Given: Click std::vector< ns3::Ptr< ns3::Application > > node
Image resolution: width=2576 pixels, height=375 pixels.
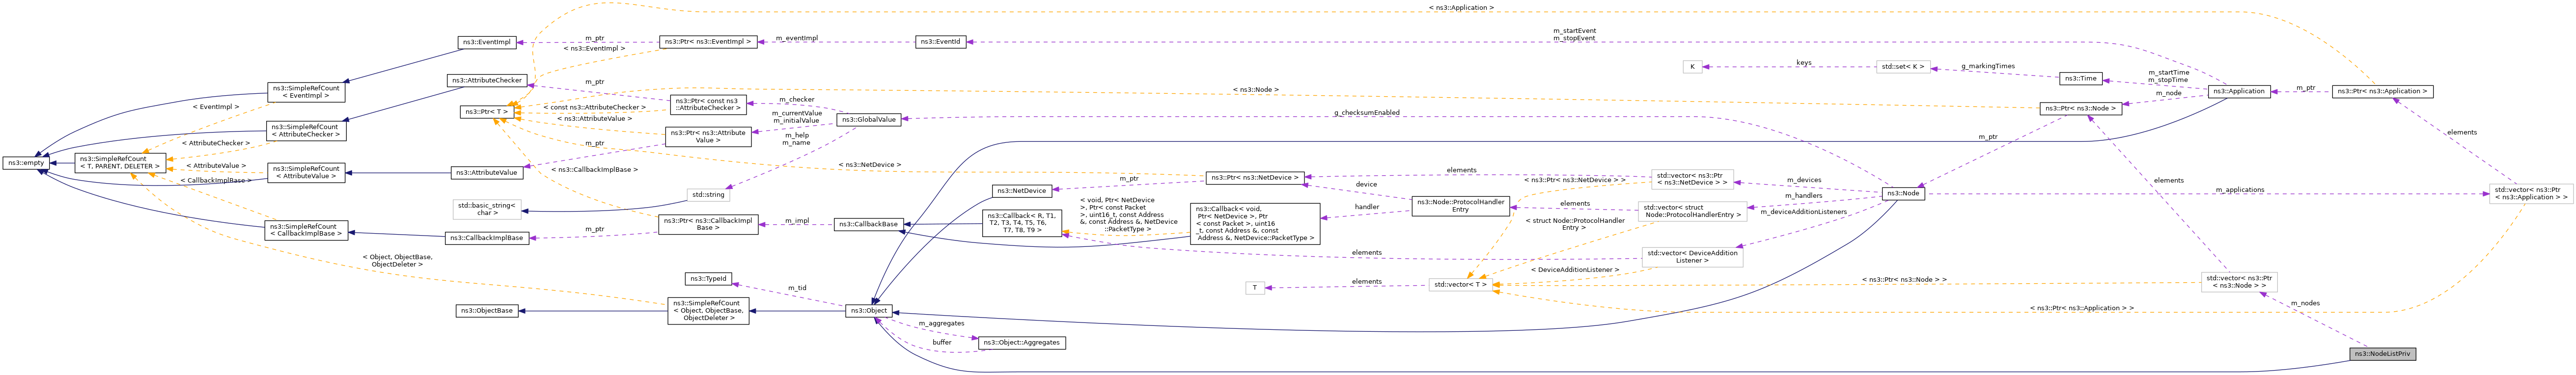Looking at the screenshot, I should tap(2530, 194).
